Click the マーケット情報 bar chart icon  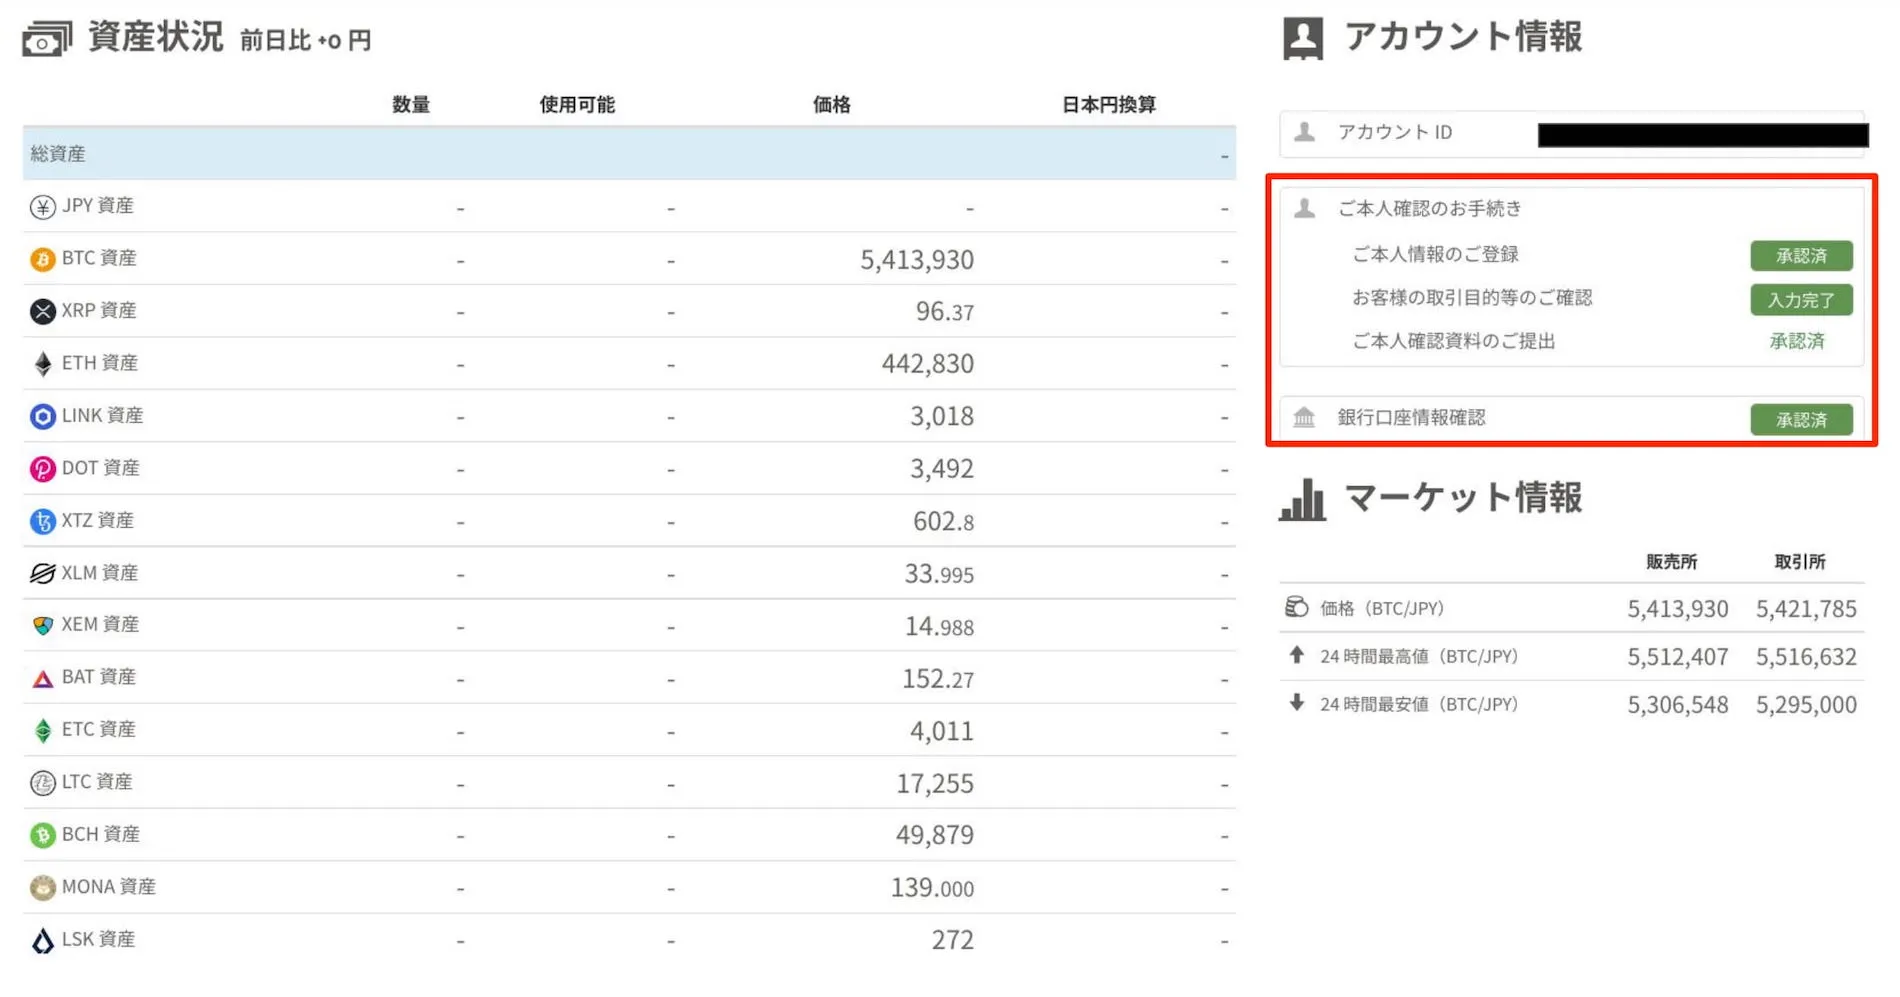pyautogui.click(x=1302, y=500)
